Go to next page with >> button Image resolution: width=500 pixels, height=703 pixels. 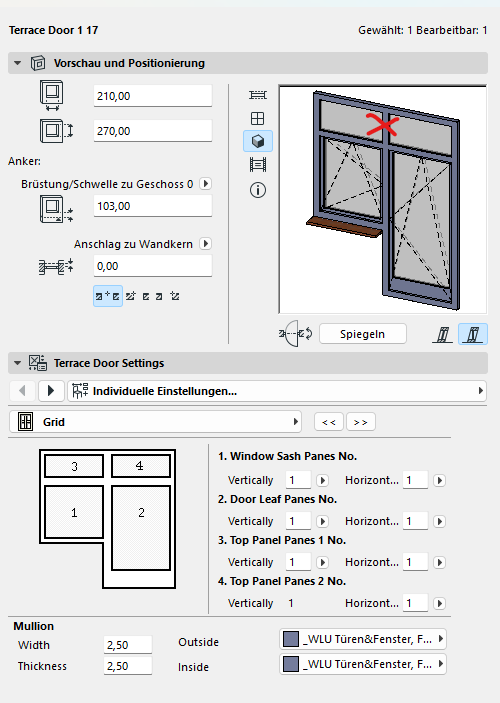(361, 422)
